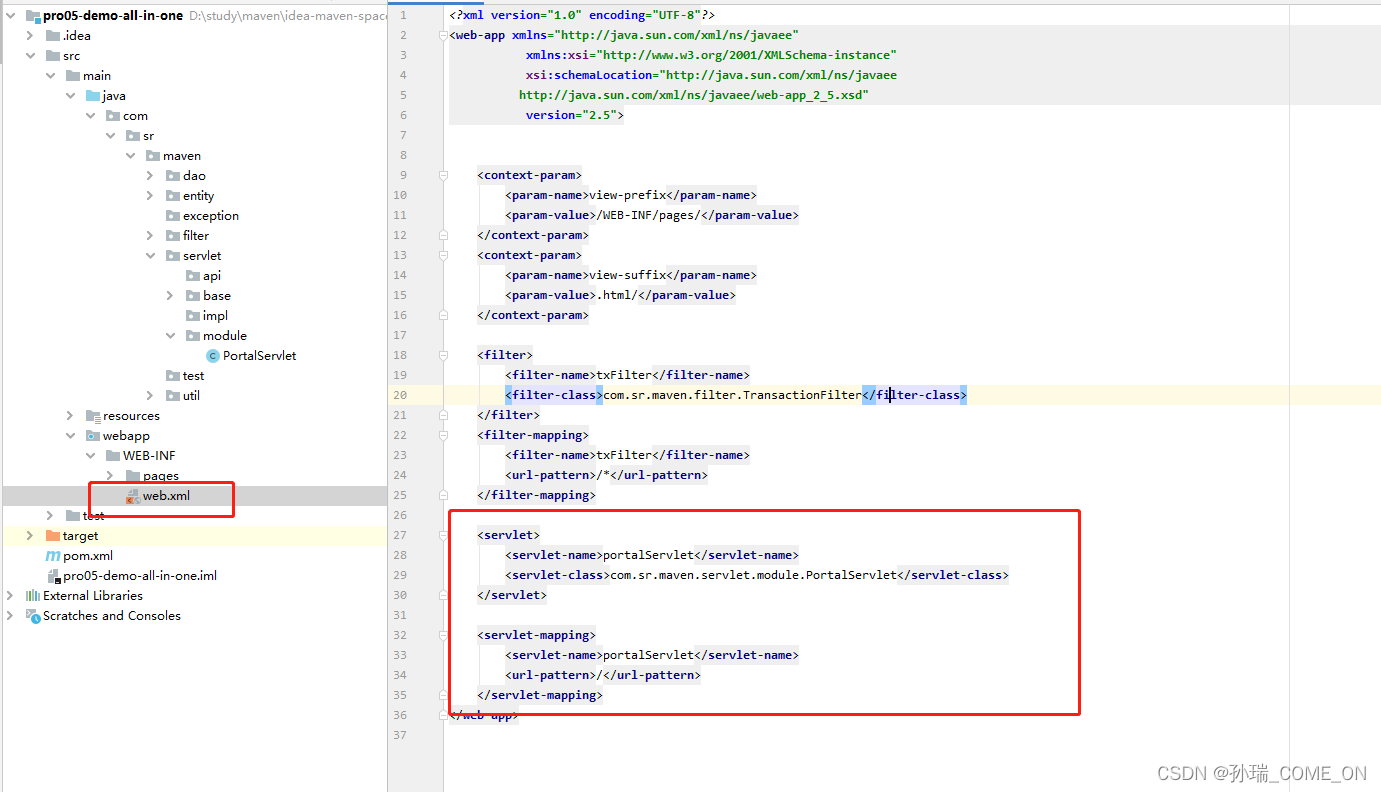Click the view-suffix param-name text
Screen dimensions: 1381x792
pos(628,275)
